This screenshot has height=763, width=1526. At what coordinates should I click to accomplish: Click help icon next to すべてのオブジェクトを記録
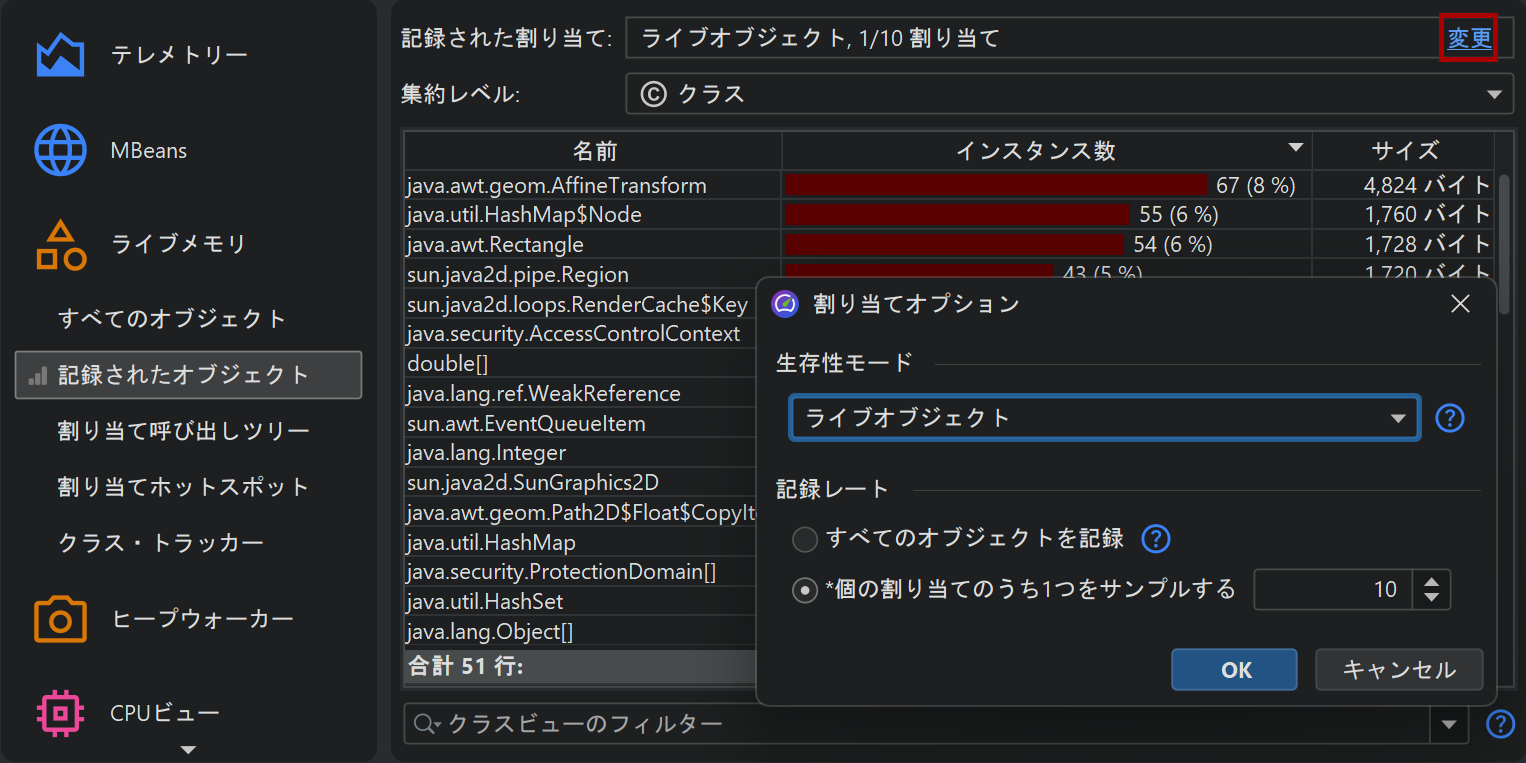point(1155,539)
